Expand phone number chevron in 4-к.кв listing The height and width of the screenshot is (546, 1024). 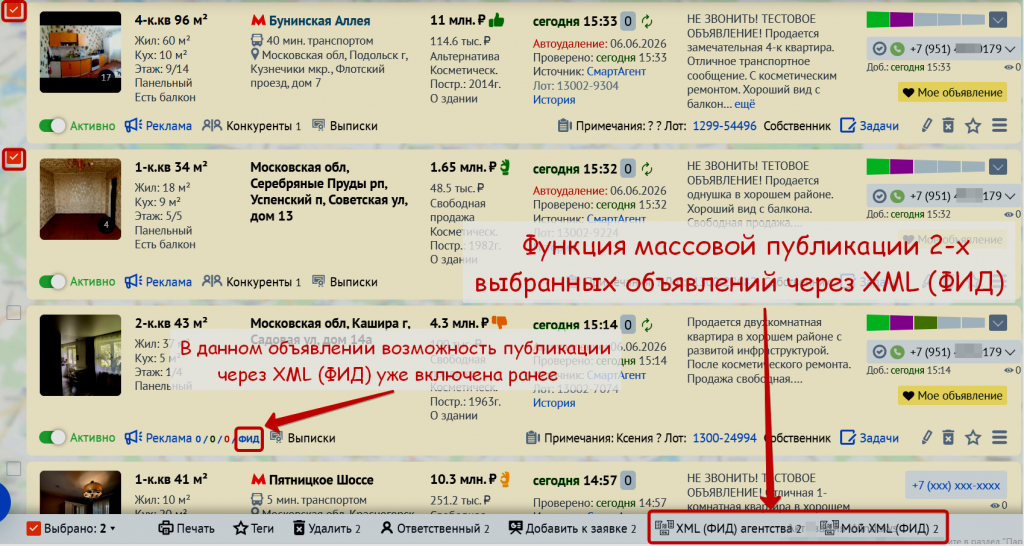(1011, 49)
